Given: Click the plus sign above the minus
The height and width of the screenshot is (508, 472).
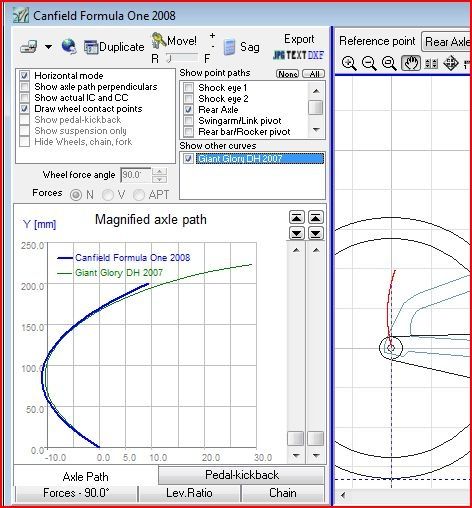Looking at the screenshot, I should tap(212, 35).
